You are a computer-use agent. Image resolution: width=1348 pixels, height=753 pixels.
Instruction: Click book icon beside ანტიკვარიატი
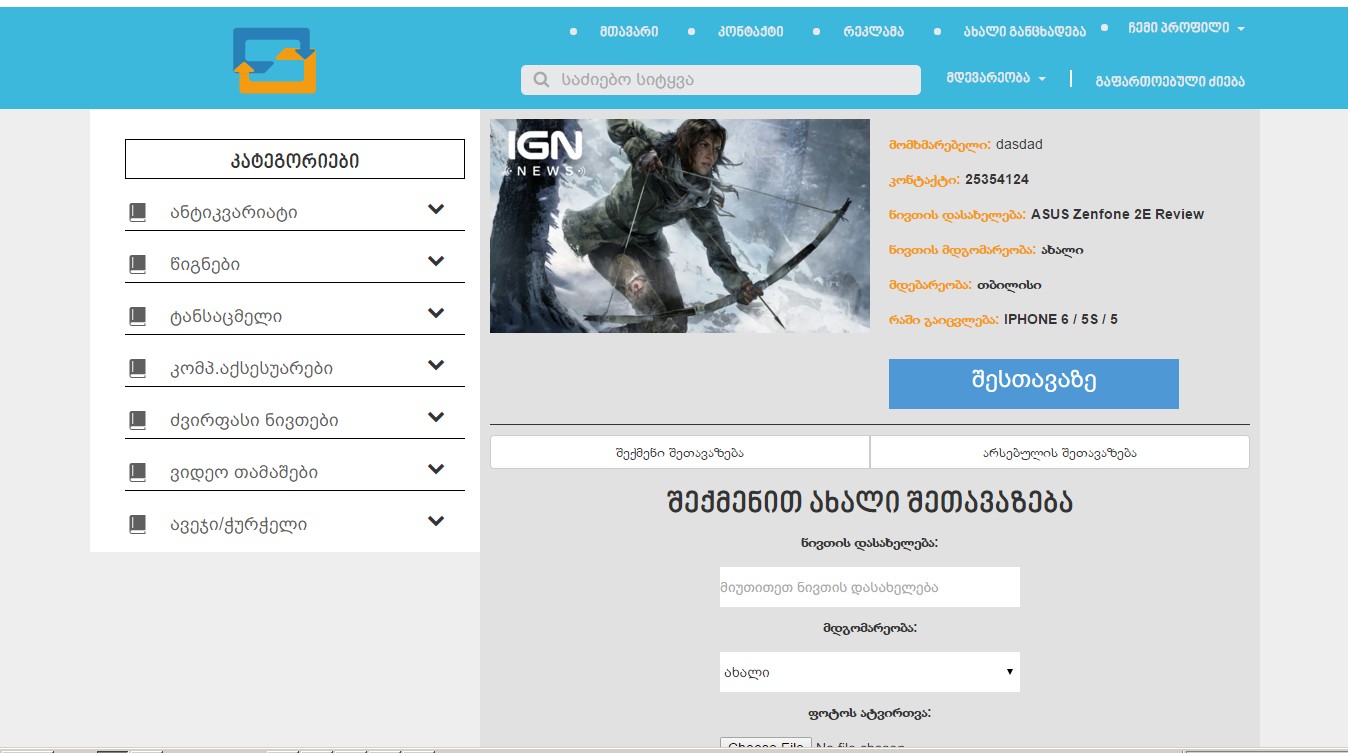pyautogui.click(x=138, y=212)
